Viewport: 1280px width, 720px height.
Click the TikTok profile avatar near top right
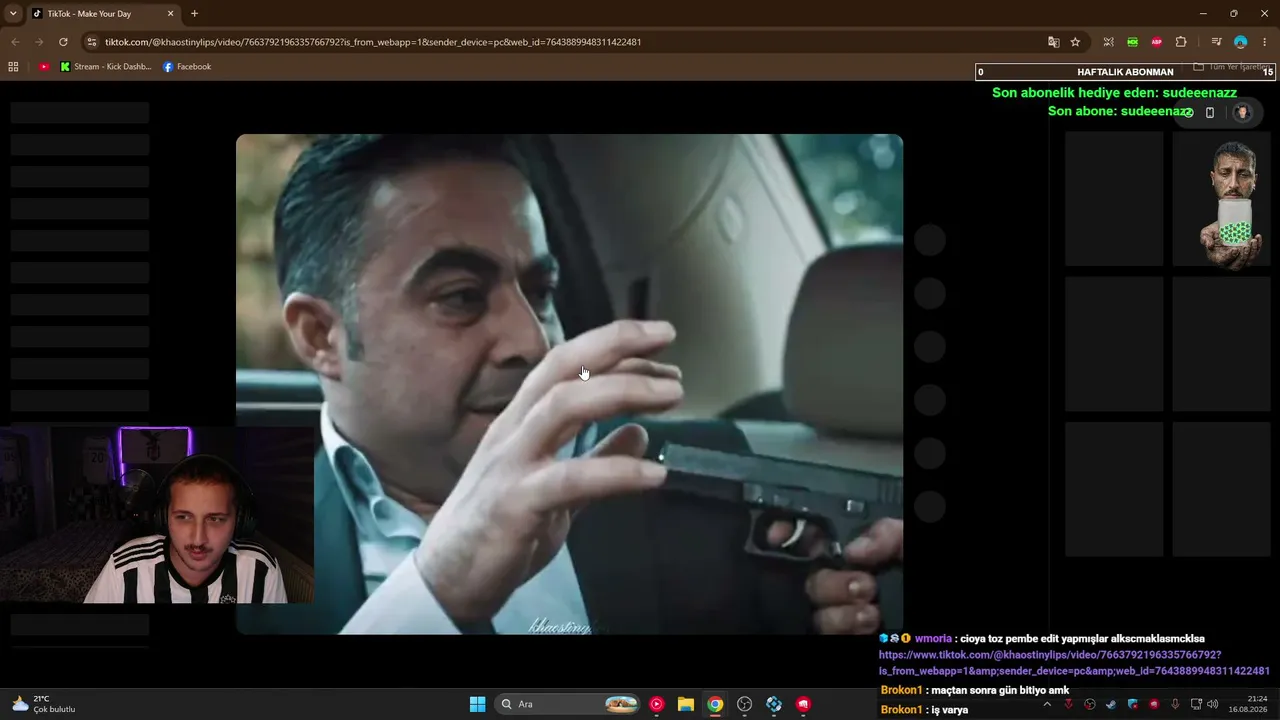pyautogui.click(x=1242, y=113)
